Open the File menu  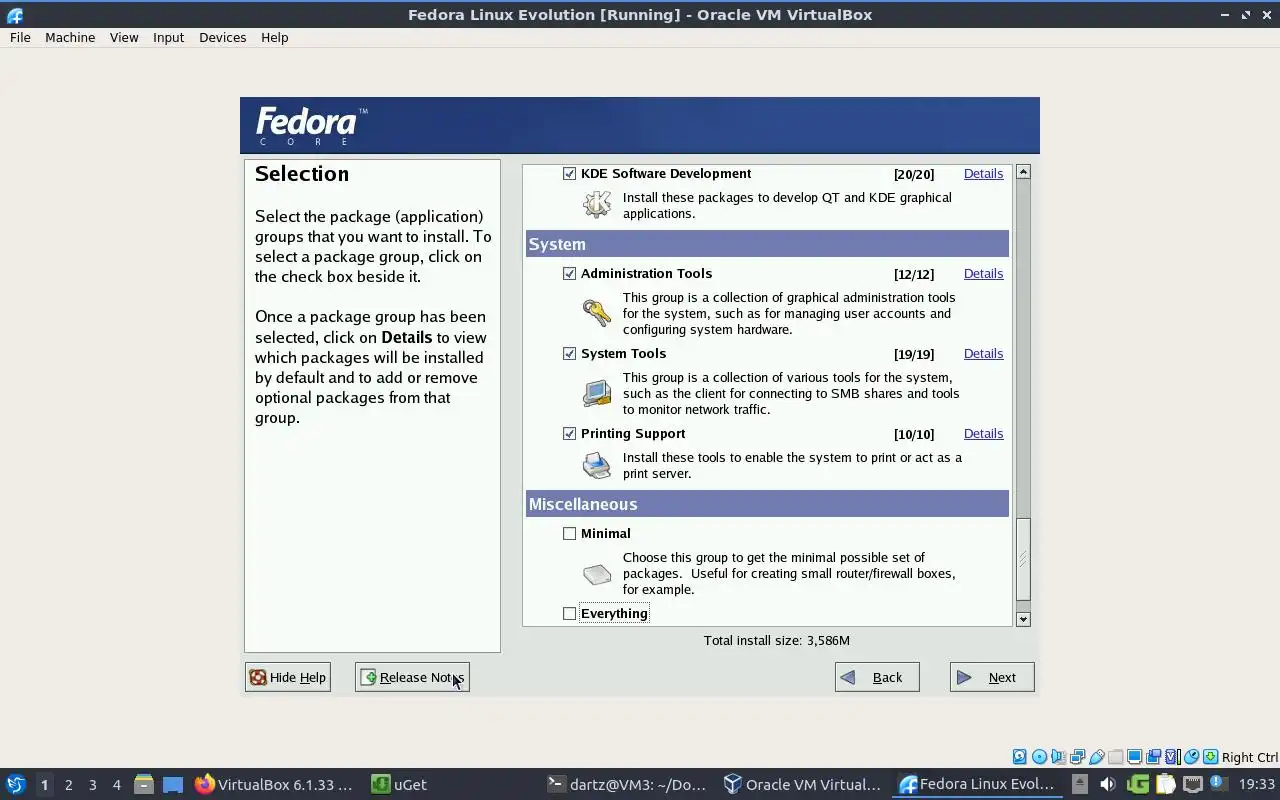click(x=20, y=37)
